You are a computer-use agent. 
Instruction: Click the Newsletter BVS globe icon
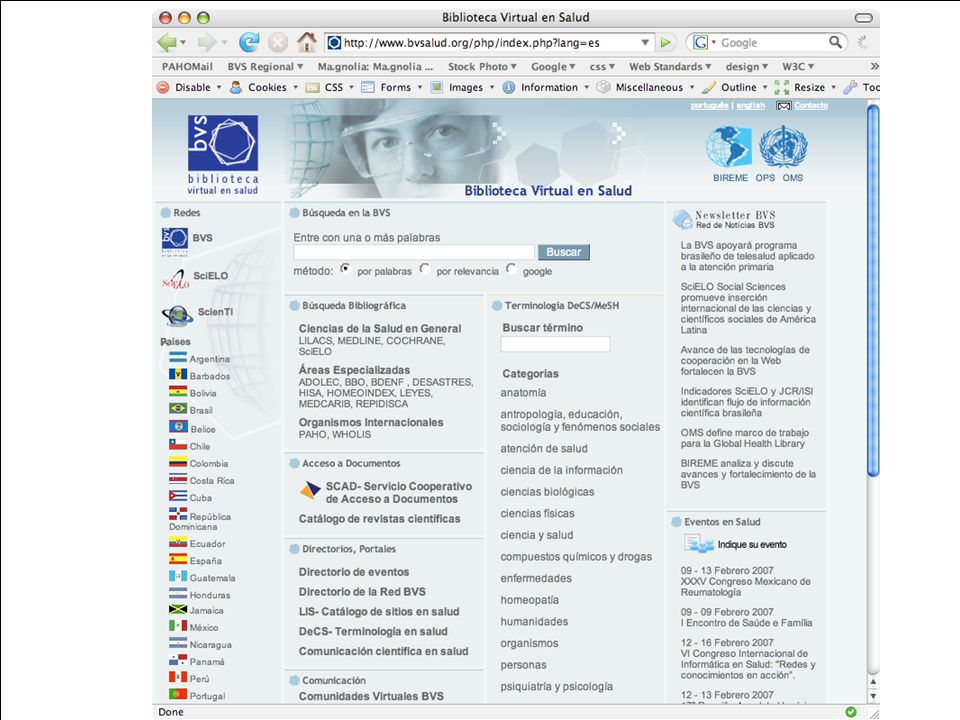pyautogui.click(x=682, y=219)
